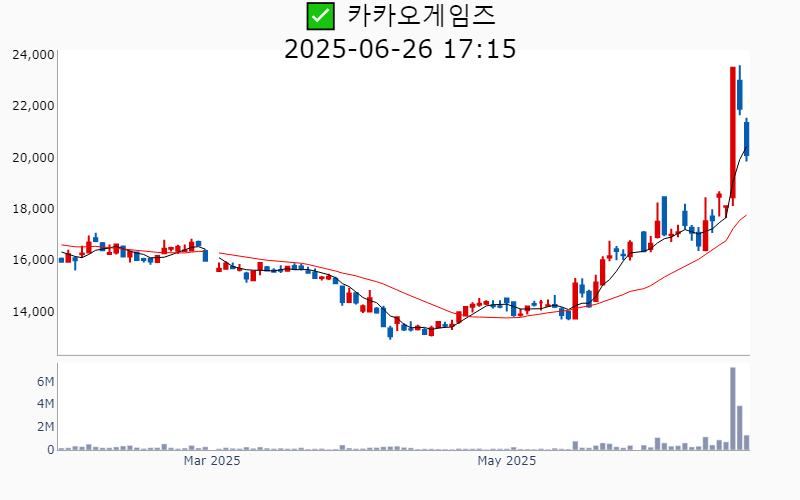The image size is (800, 500).
Task: Select the tallest volume bar above 6M
Action: 733,409
